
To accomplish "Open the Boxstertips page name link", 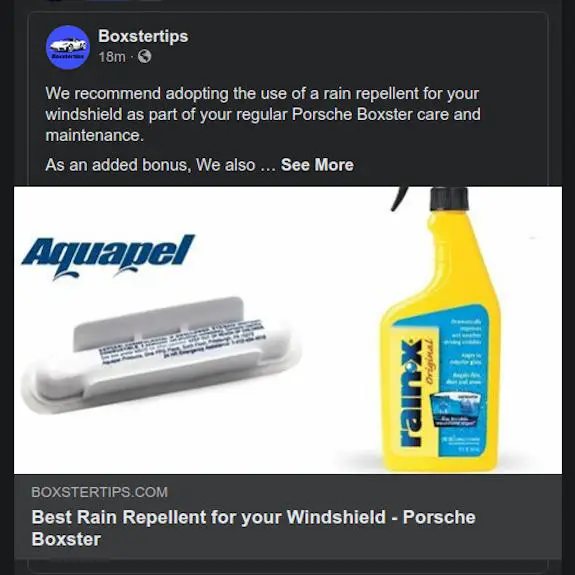I will click(143, 36).
